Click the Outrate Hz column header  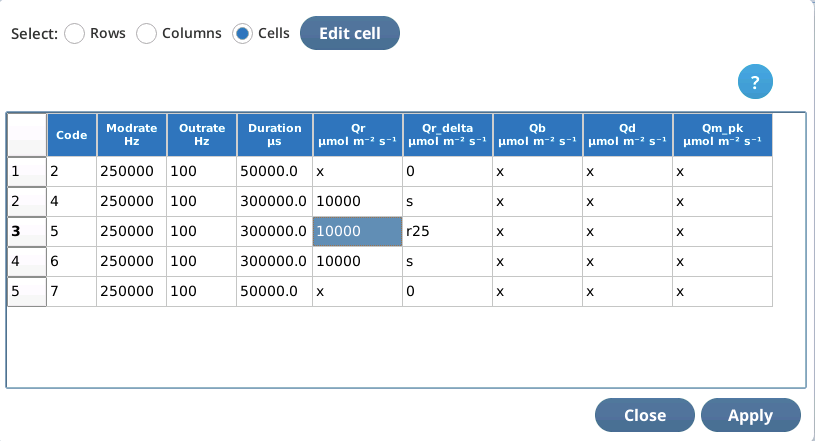[x=201, y=135]
